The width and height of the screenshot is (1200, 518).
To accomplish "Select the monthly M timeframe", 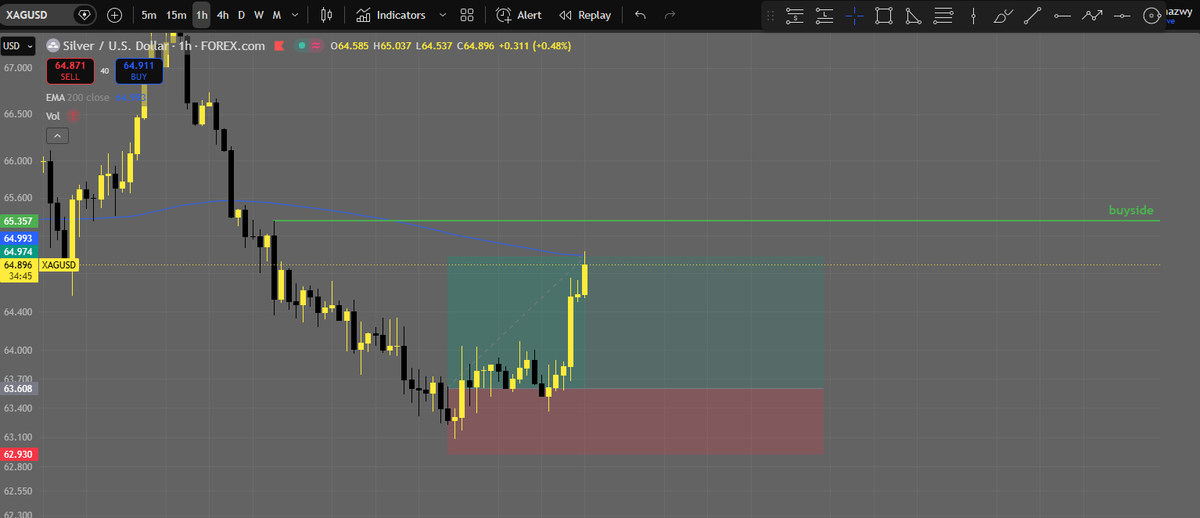I will click(277, 15).
